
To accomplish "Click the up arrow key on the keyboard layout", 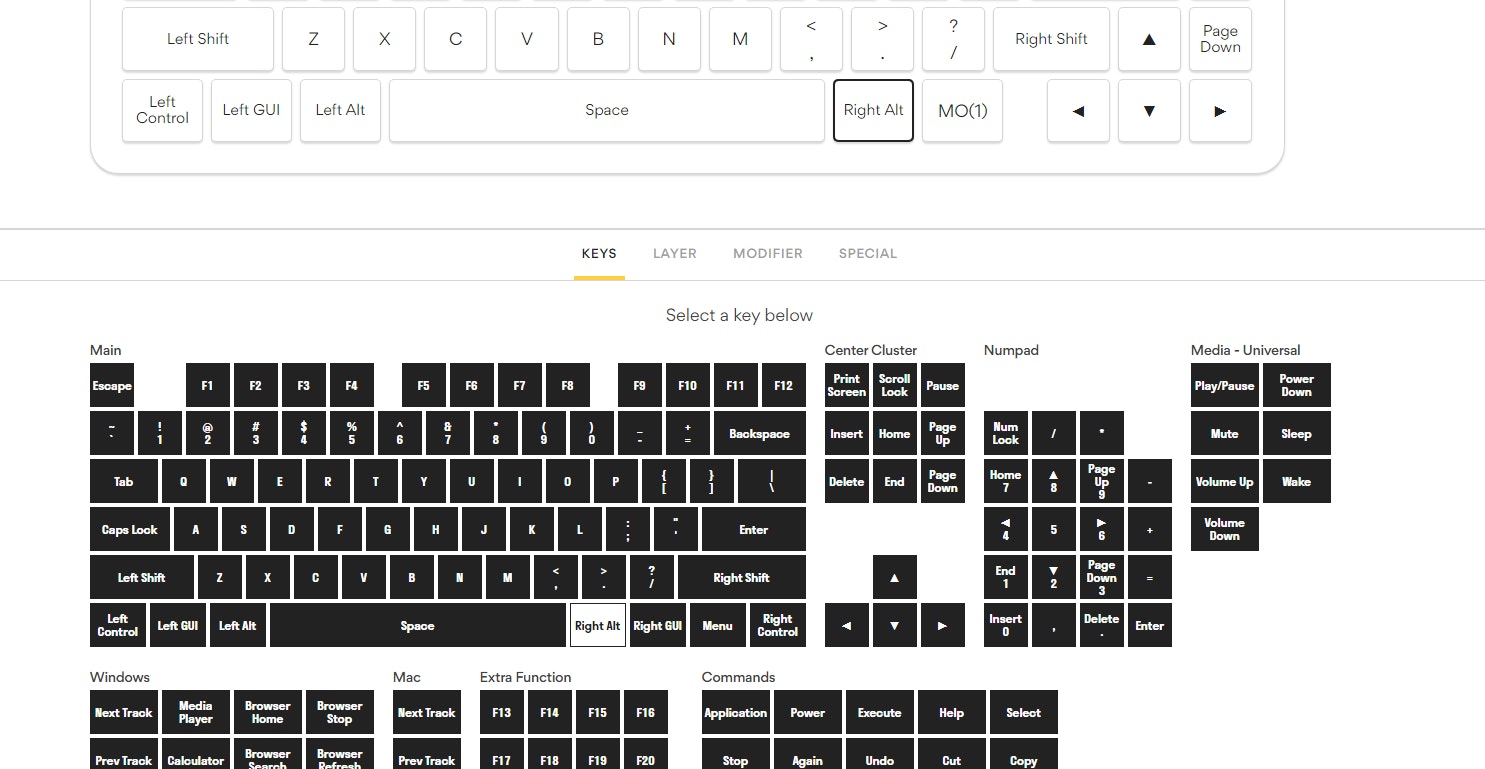I will click(1149, 39).
